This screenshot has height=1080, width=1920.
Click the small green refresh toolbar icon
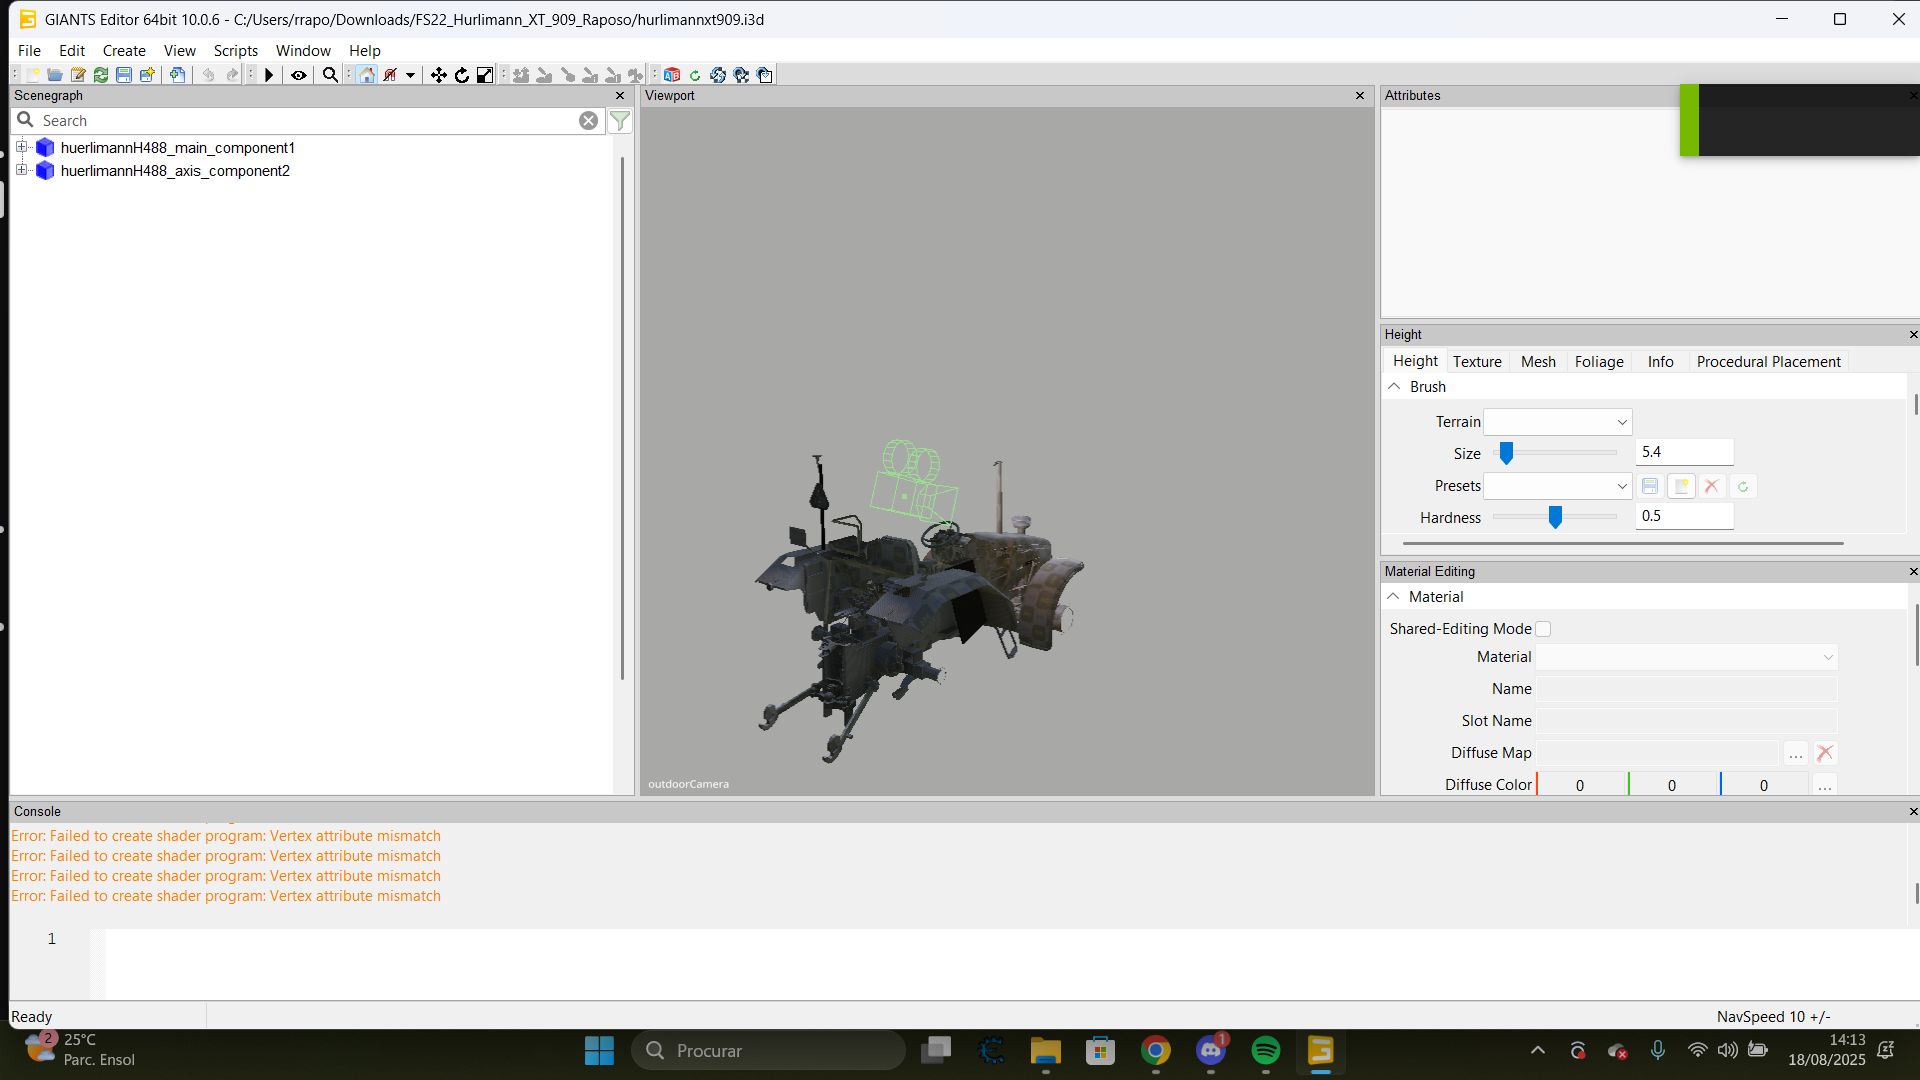695,75
